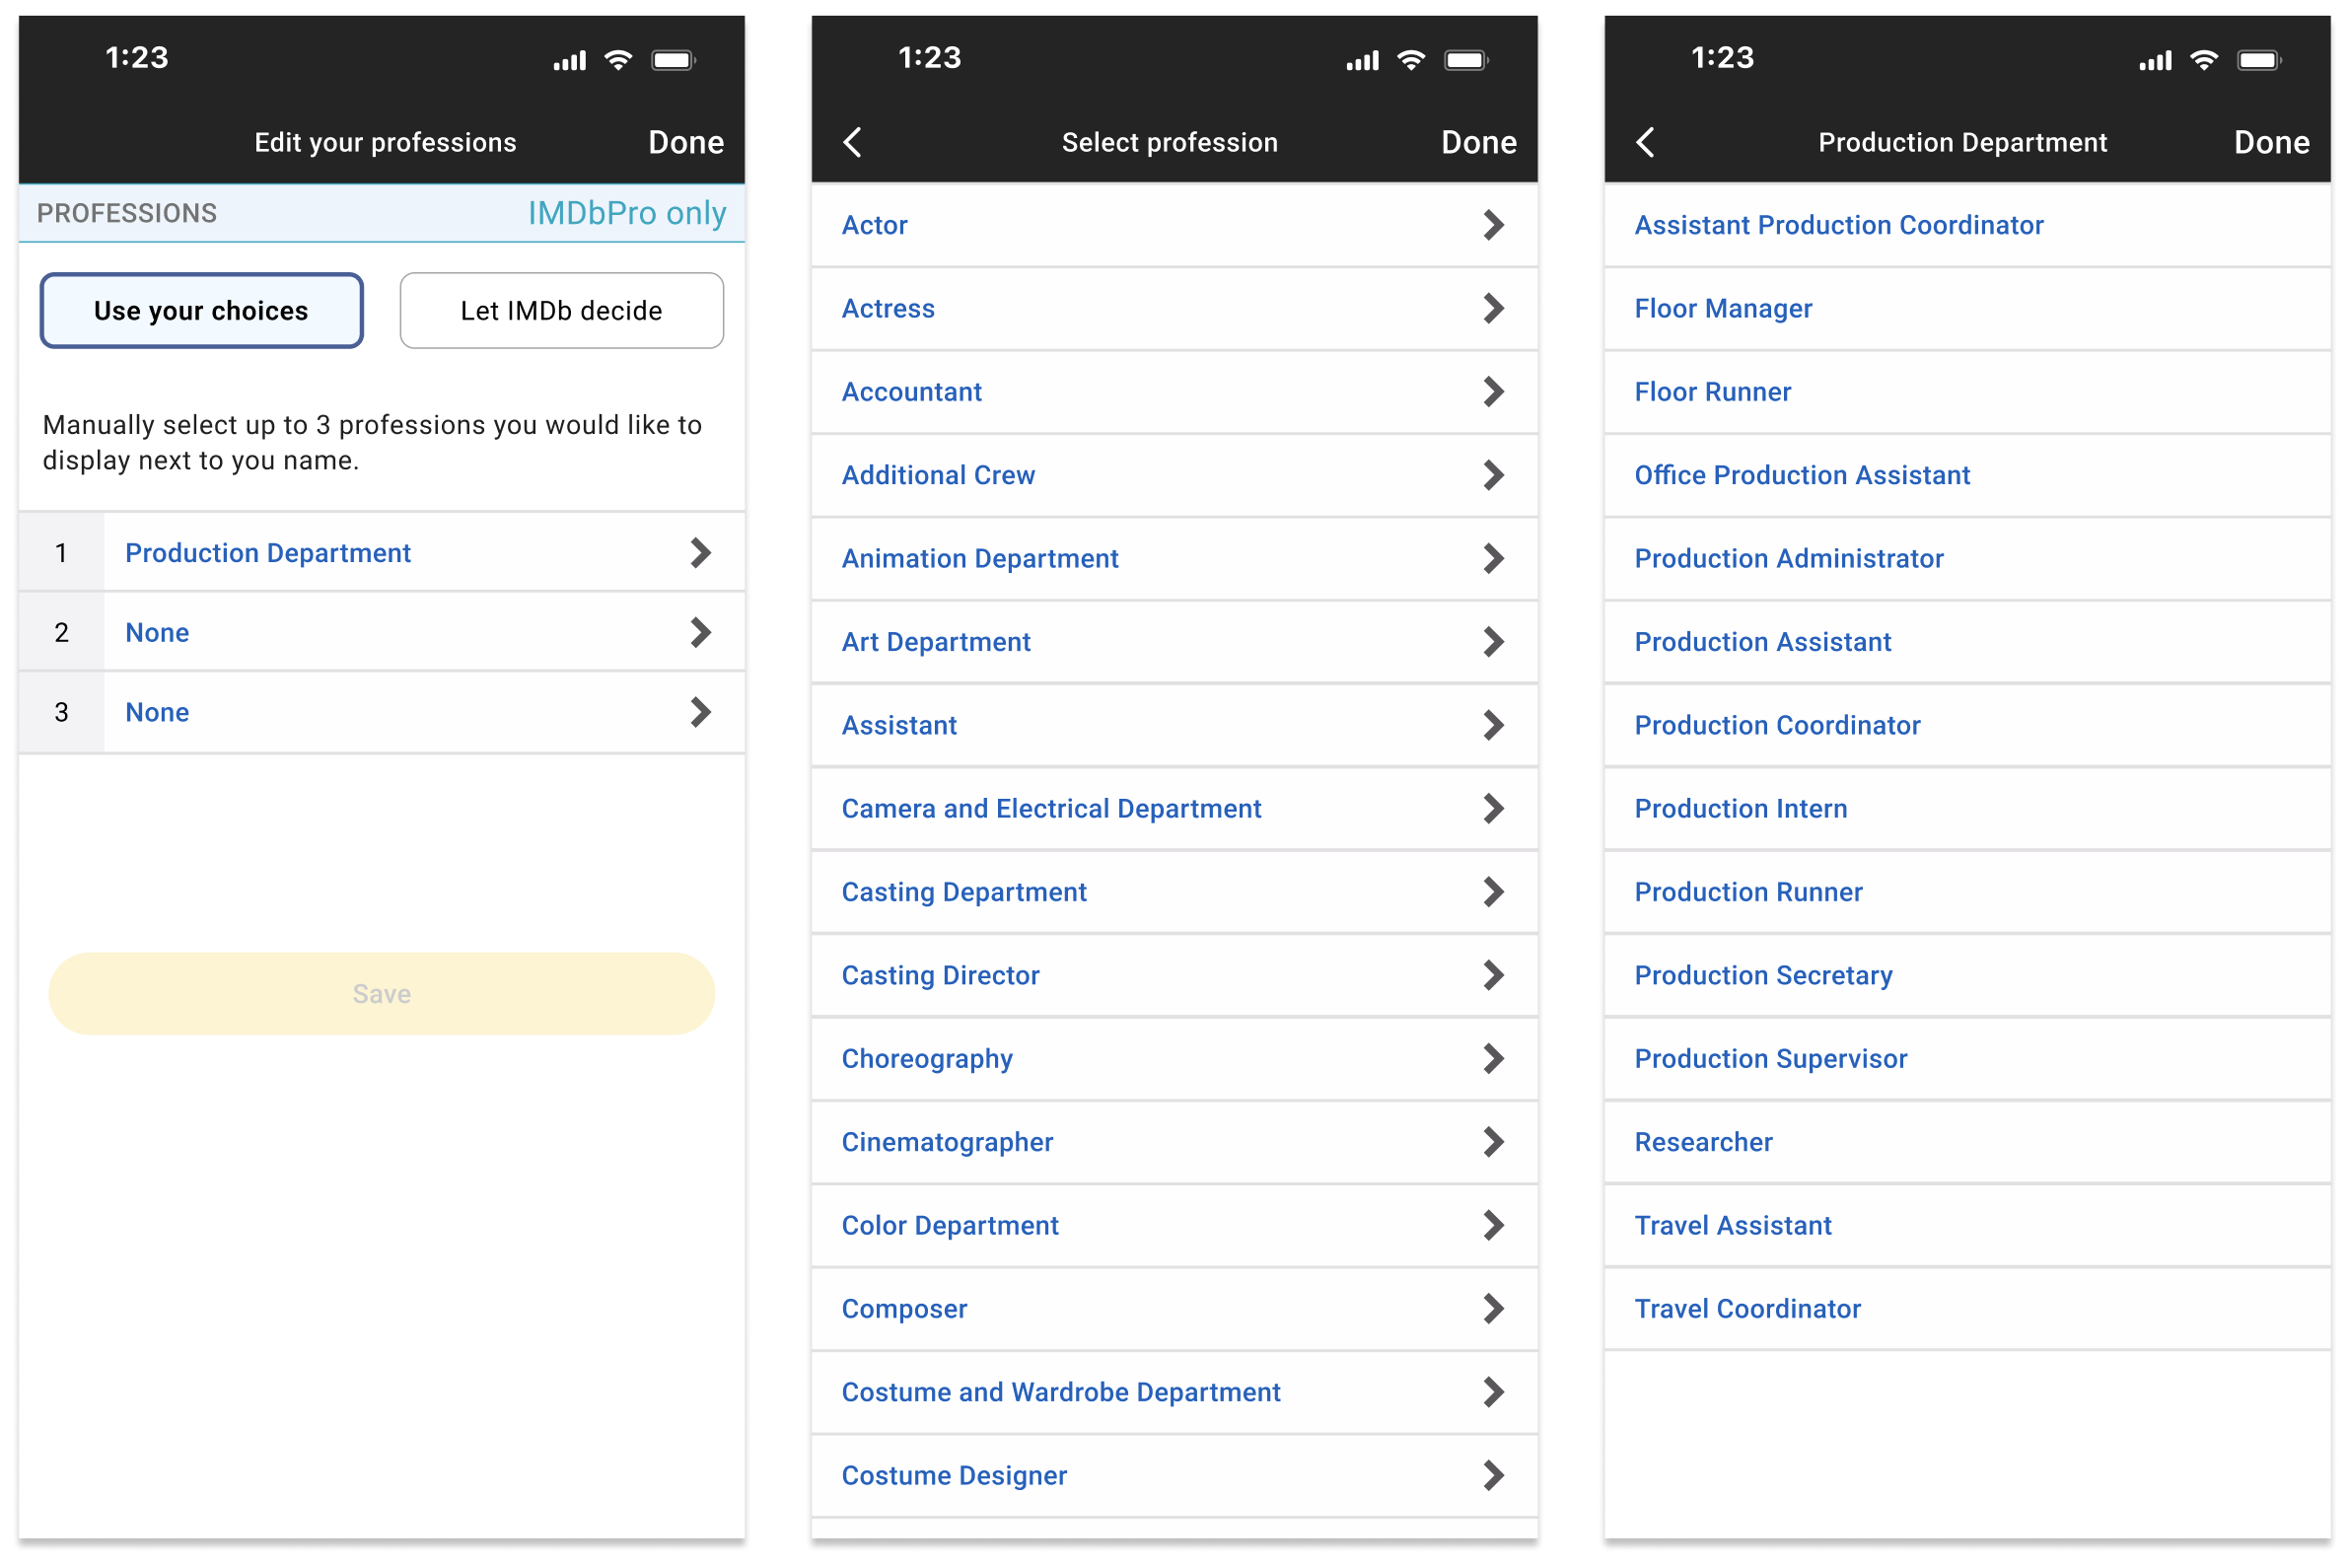
Task: Select Animation Department from the profession list
Action: pyautogui.click(x=980, y=558)
